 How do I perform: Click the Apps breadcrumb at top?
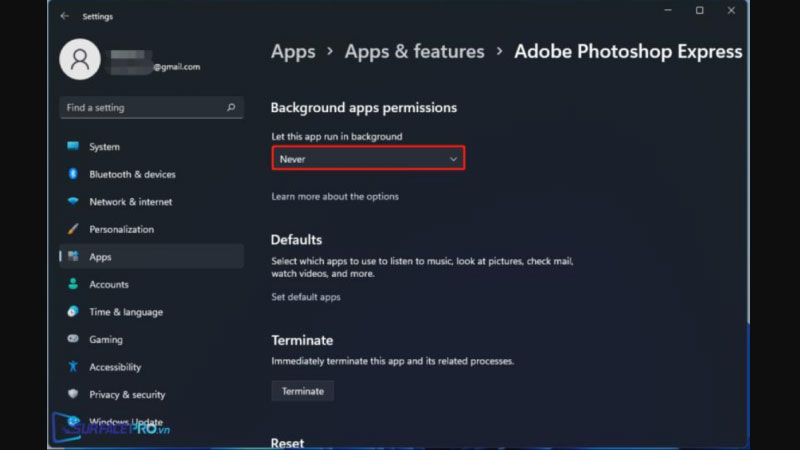pyautogui.click(x=293, y=51)
